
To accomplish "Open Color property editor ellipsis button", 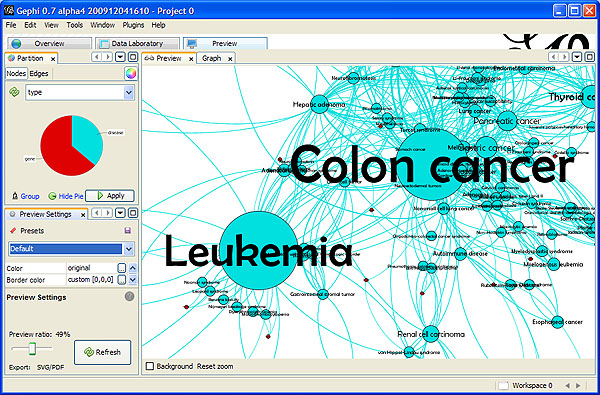I will (x=121, y=268).
